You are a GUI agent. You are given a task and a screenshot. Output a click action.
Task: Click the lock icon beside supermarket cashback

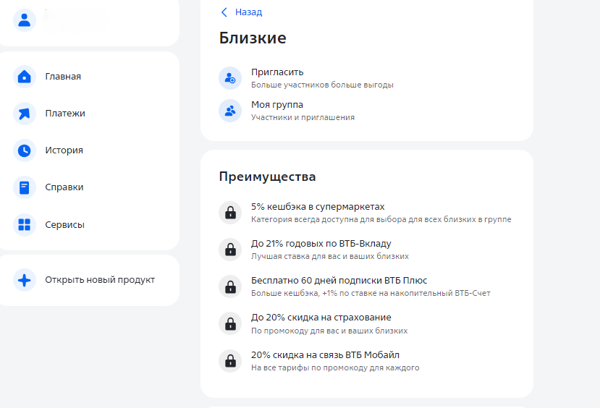click(x=231, y=212)
